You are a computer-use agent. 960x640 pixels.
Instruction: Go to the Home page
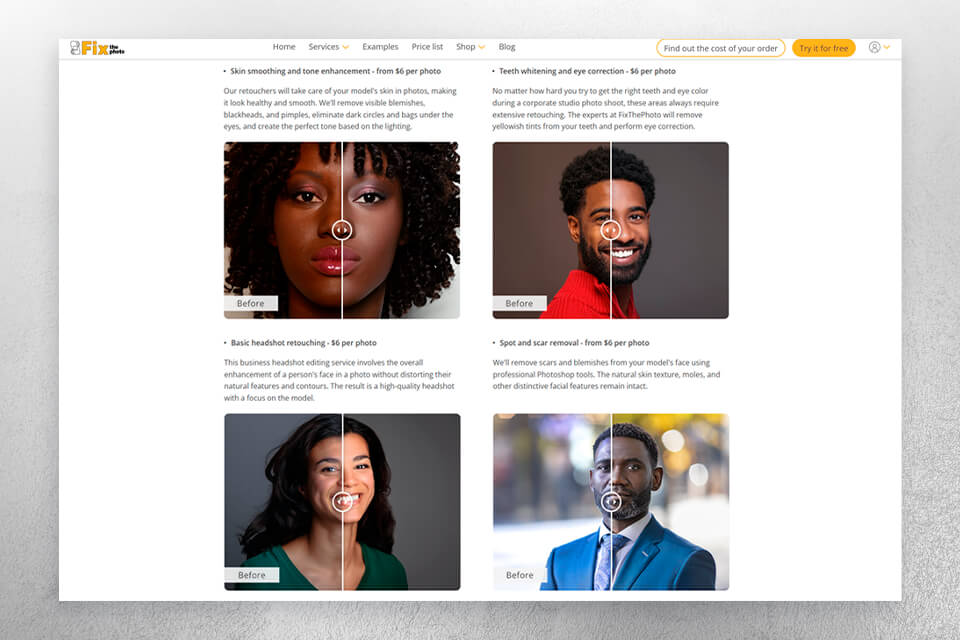[284, 47]
